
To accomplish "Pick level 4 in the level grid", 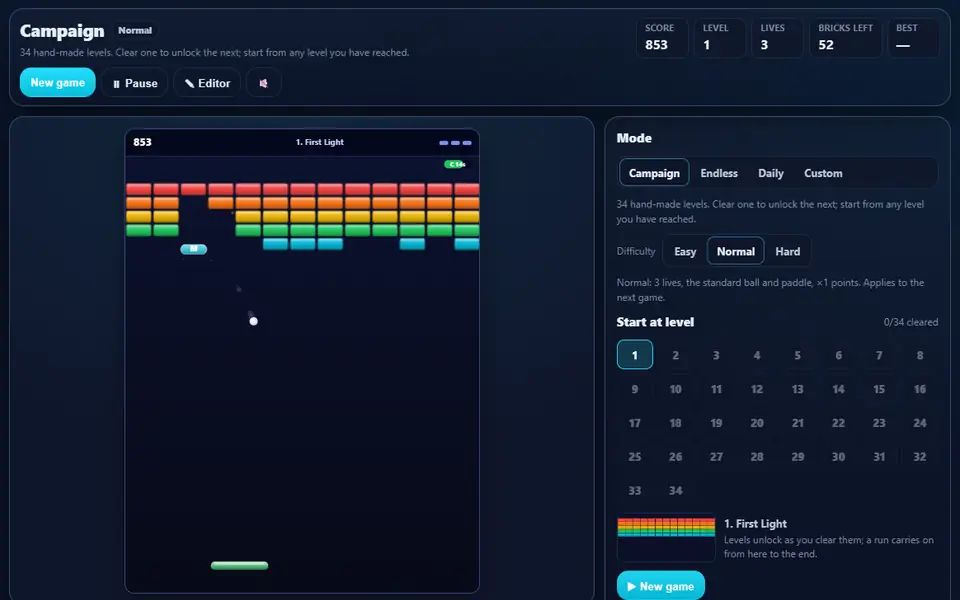I will tap(757, 354).
